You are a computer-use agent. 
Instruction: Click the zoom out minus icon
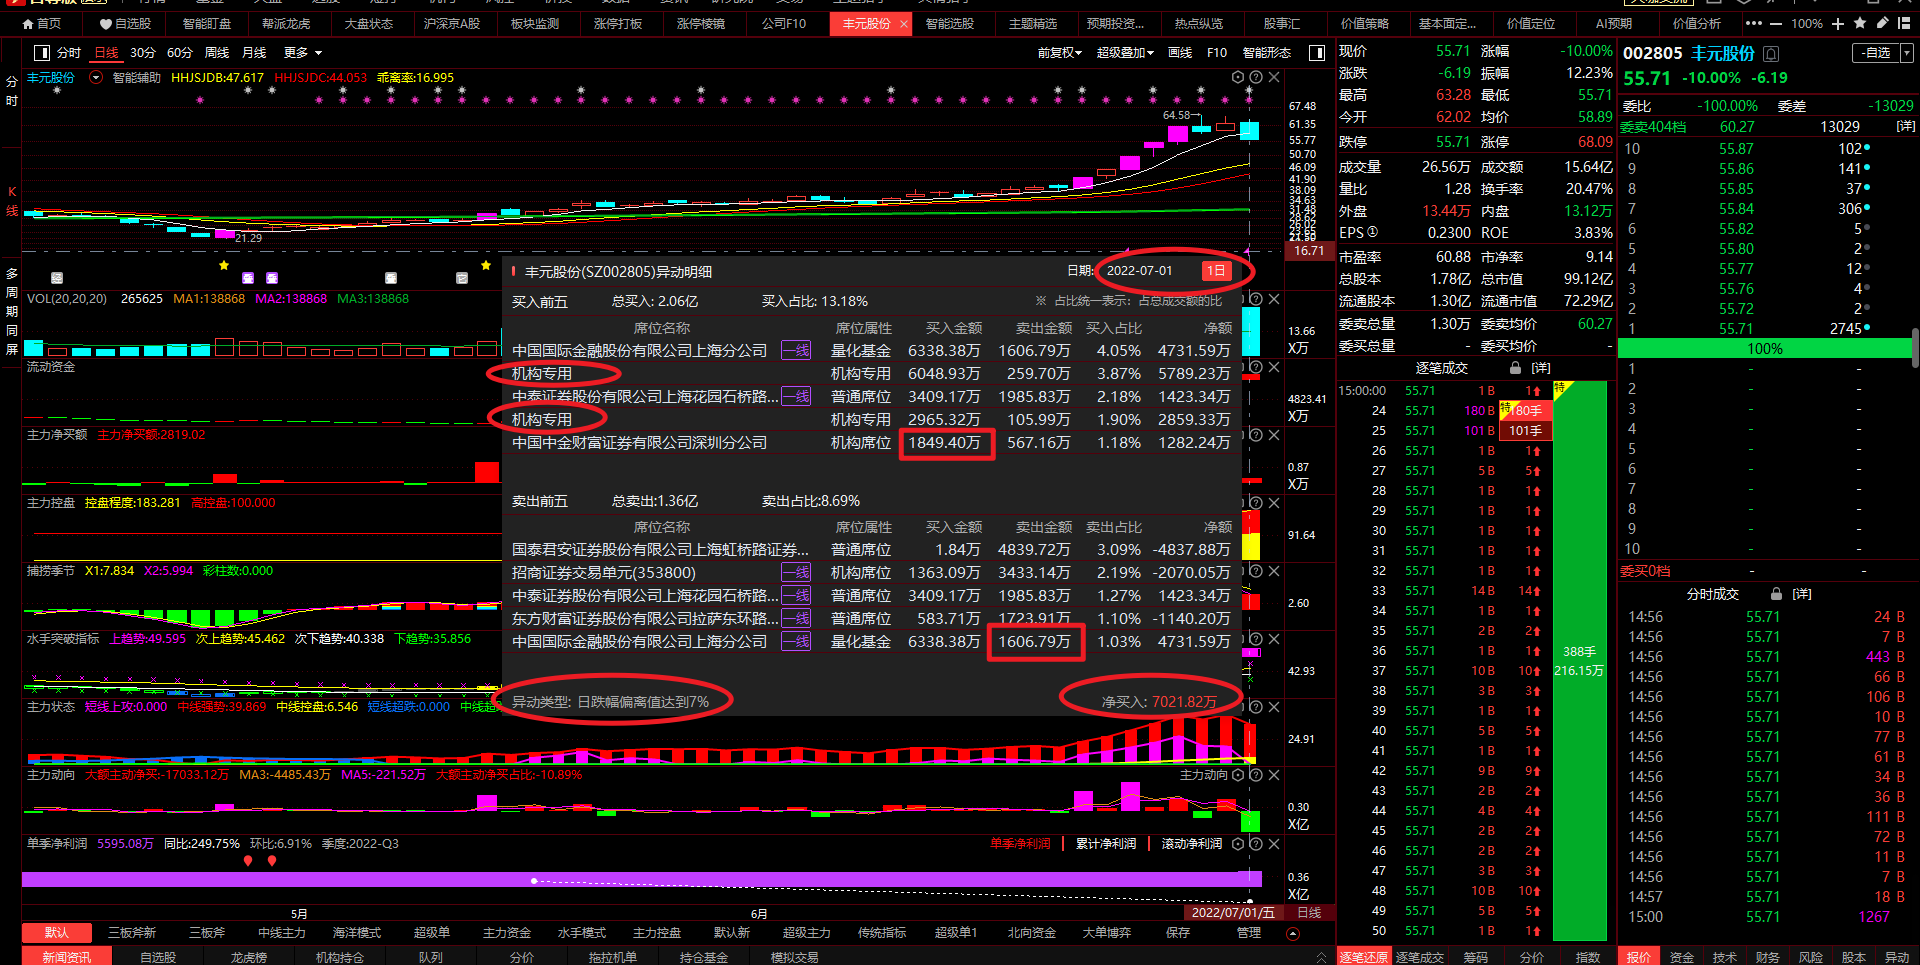pos(1776,23)
